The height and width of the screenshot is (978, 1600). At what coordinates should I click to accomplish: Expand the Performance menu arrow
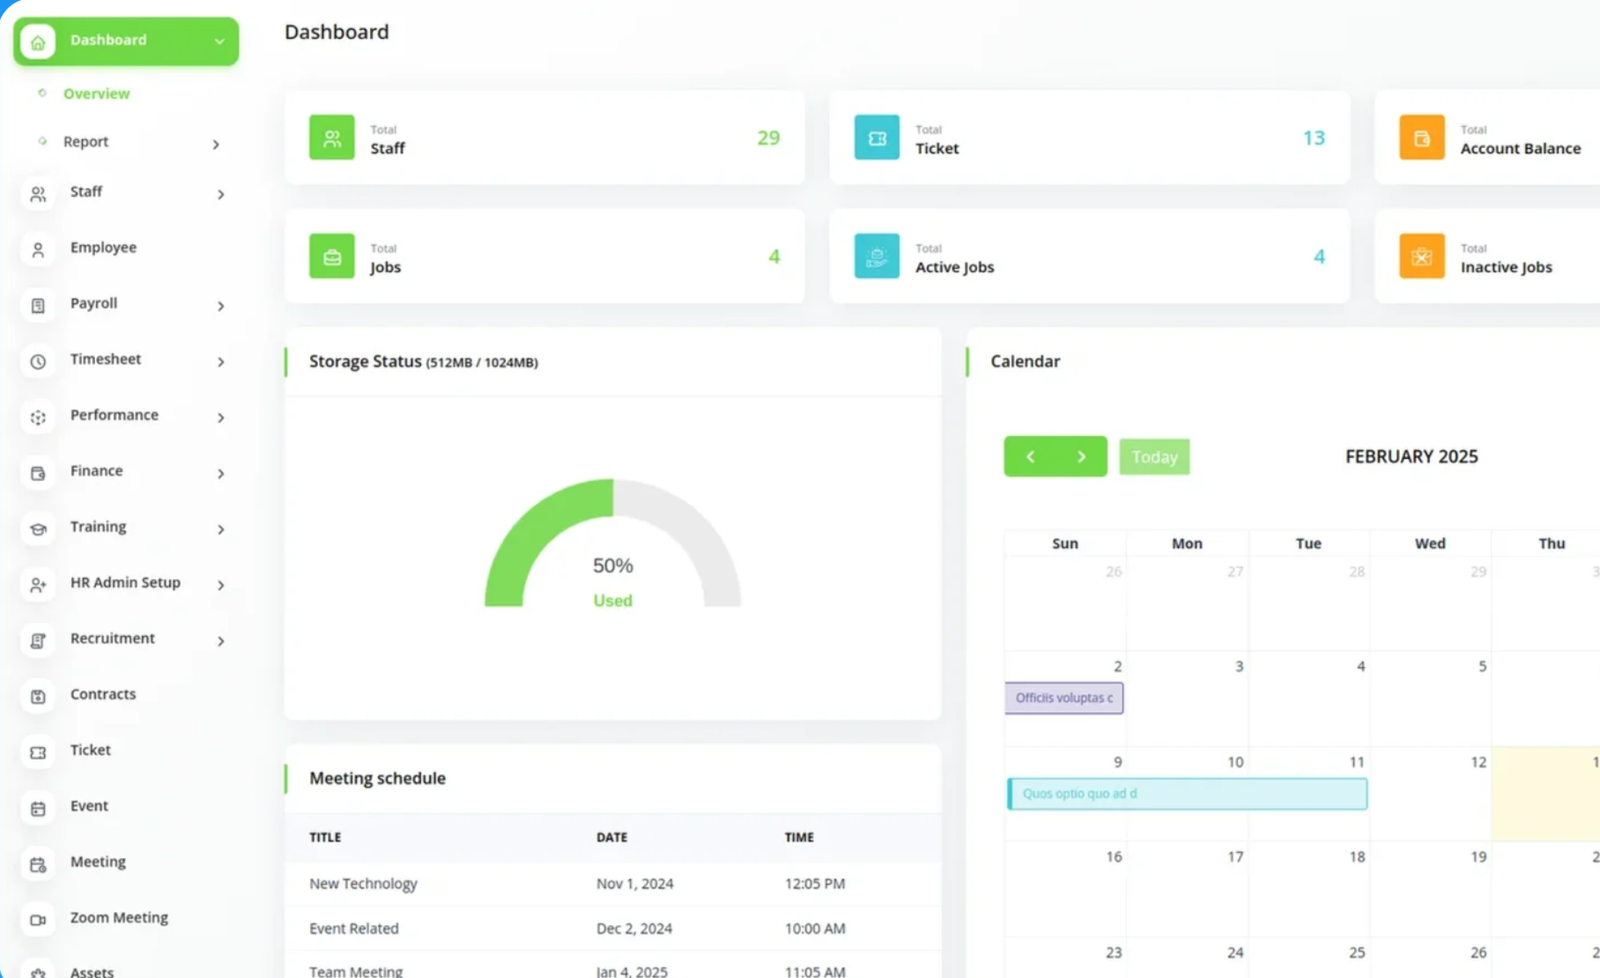pyautogui.click(x=220, y=417)
